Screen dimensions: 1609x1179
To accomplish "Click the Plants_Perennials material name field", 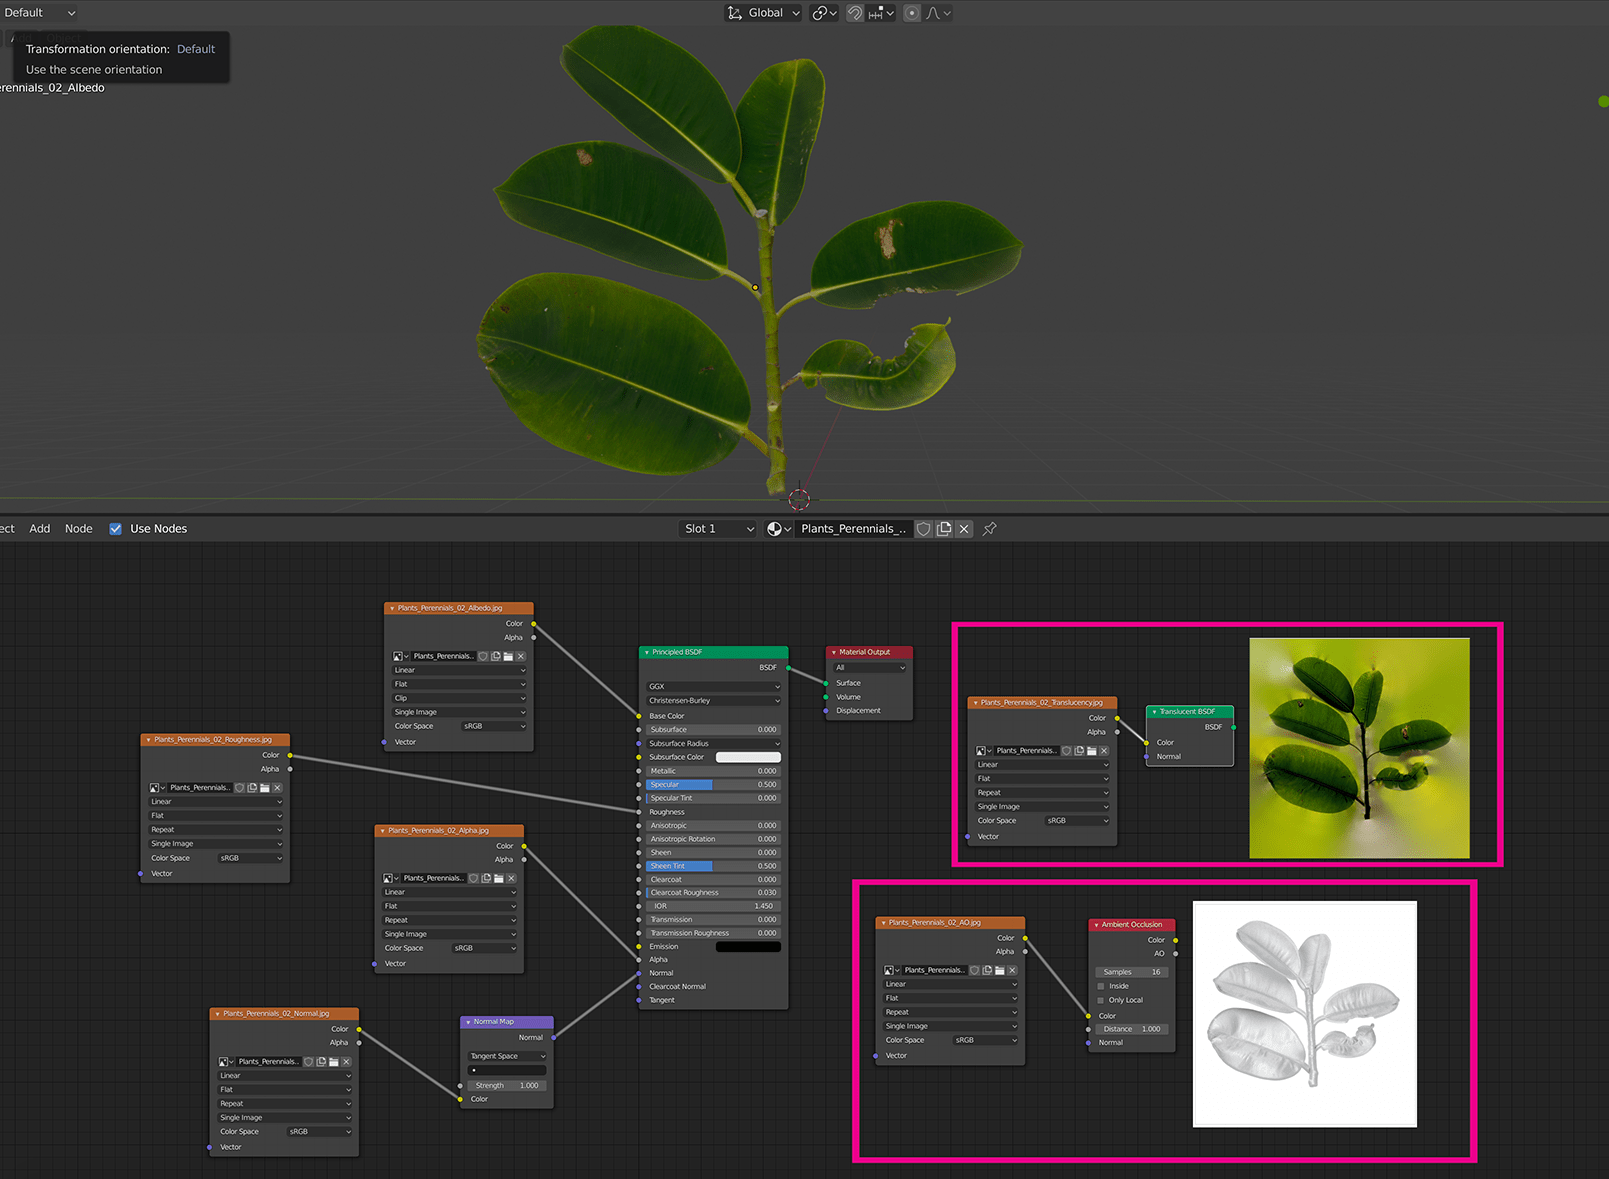I will click(x=854, y=529).
